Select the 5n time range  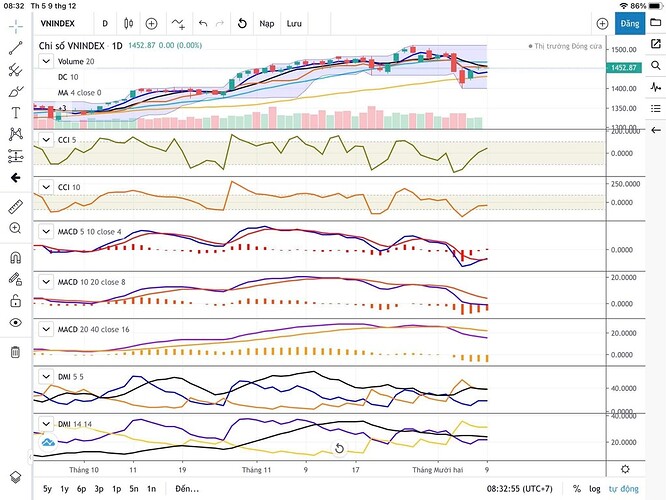coord(134,489)
